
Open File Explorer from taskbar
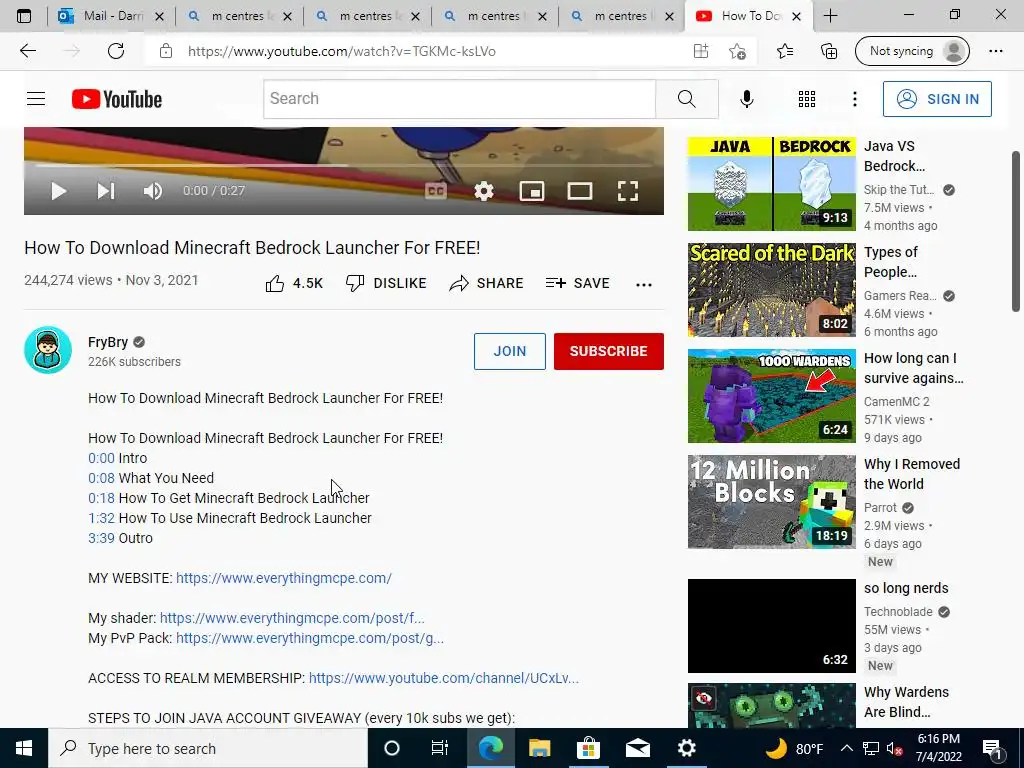[539, 748]
